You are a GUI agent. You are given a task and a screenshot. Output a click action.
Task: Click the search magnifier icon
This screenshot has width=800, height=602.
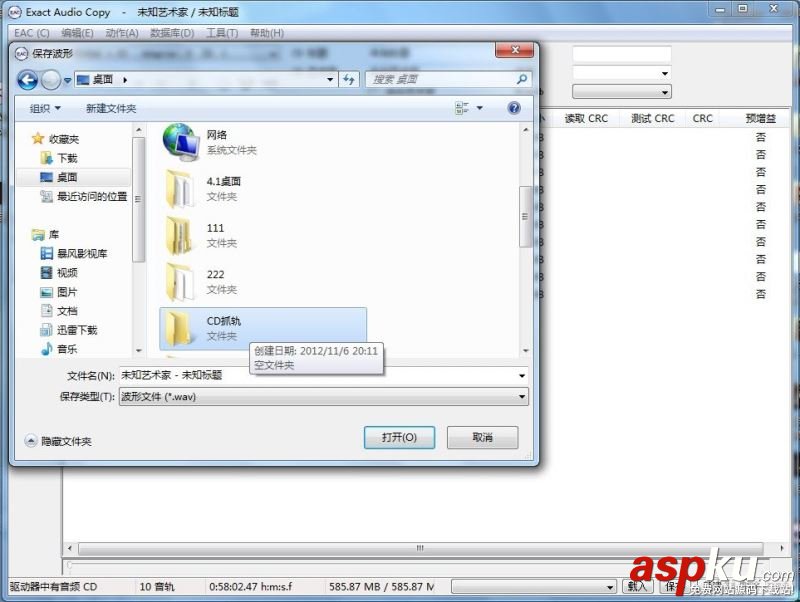(521, 80)
